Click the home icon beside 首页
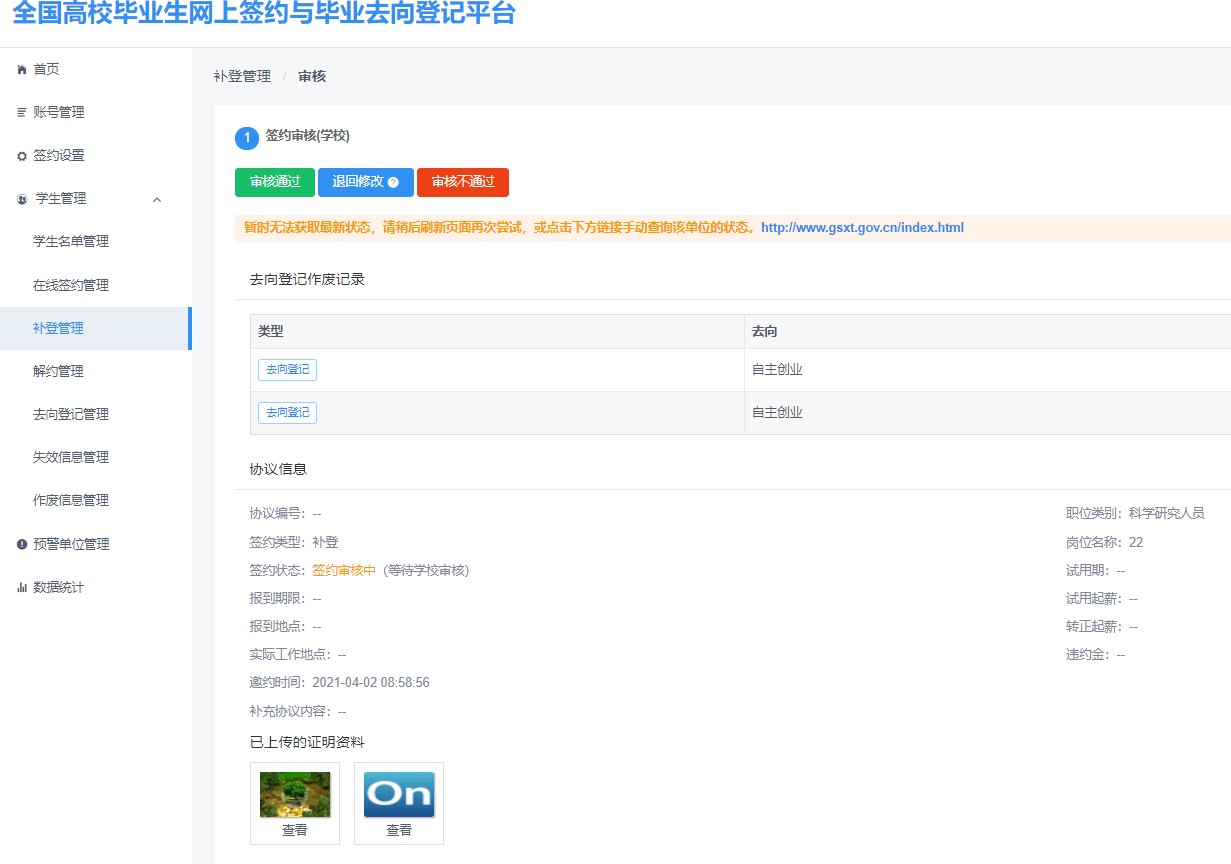This screenshot has height=864, width=1231. coord(22,70)
